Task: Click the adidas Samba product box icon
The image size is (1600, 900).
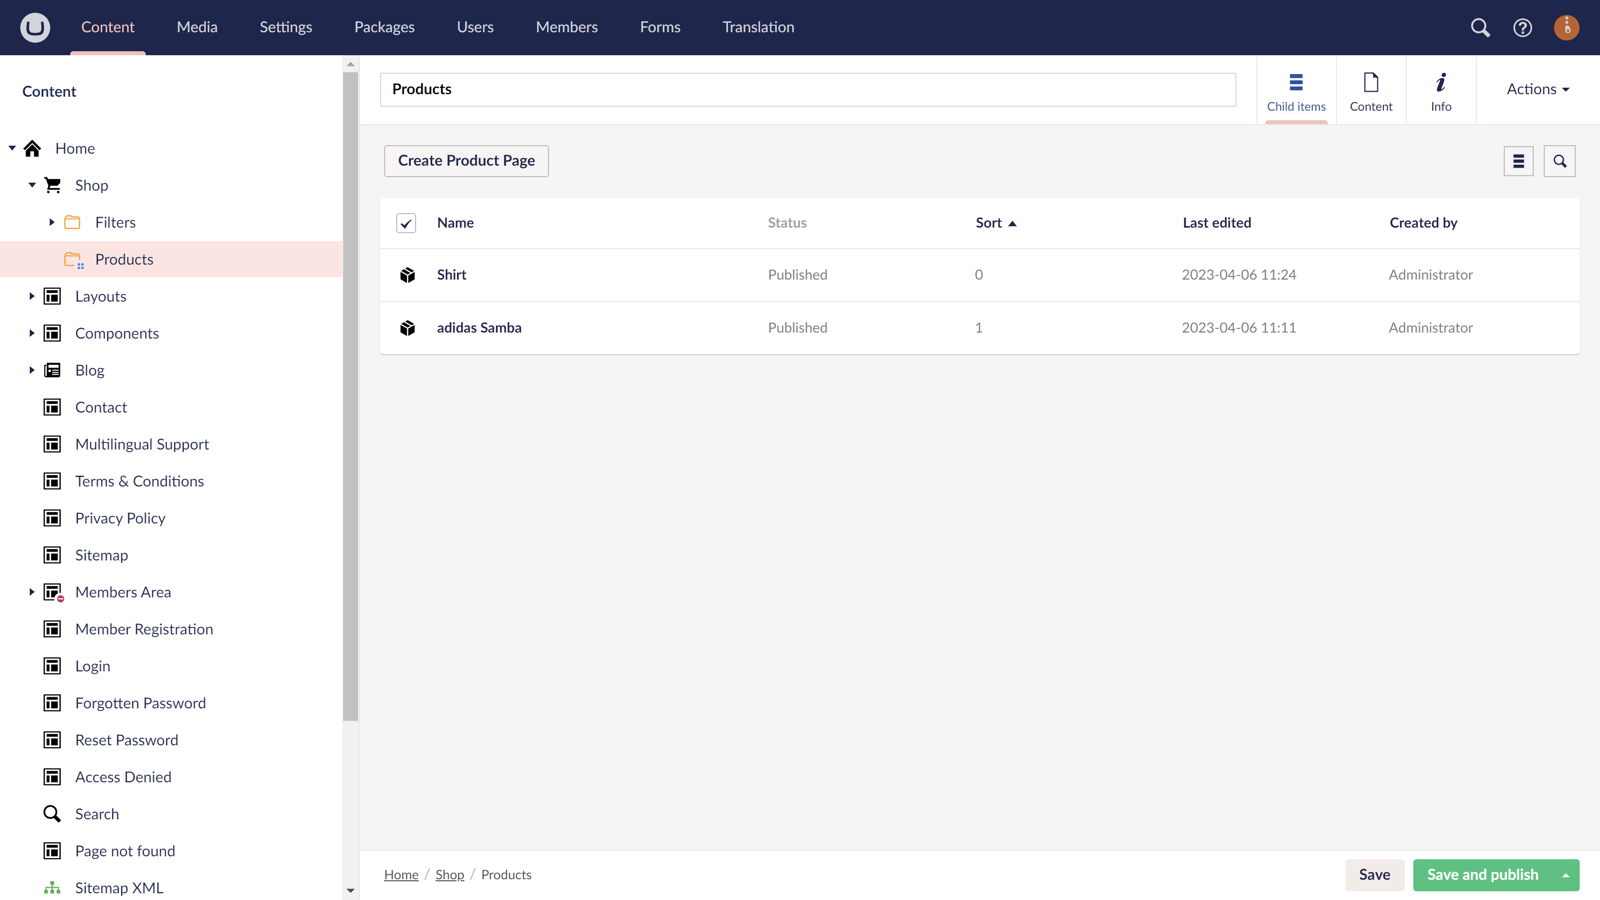Action: pyautogui.click(x=407, y=328)
